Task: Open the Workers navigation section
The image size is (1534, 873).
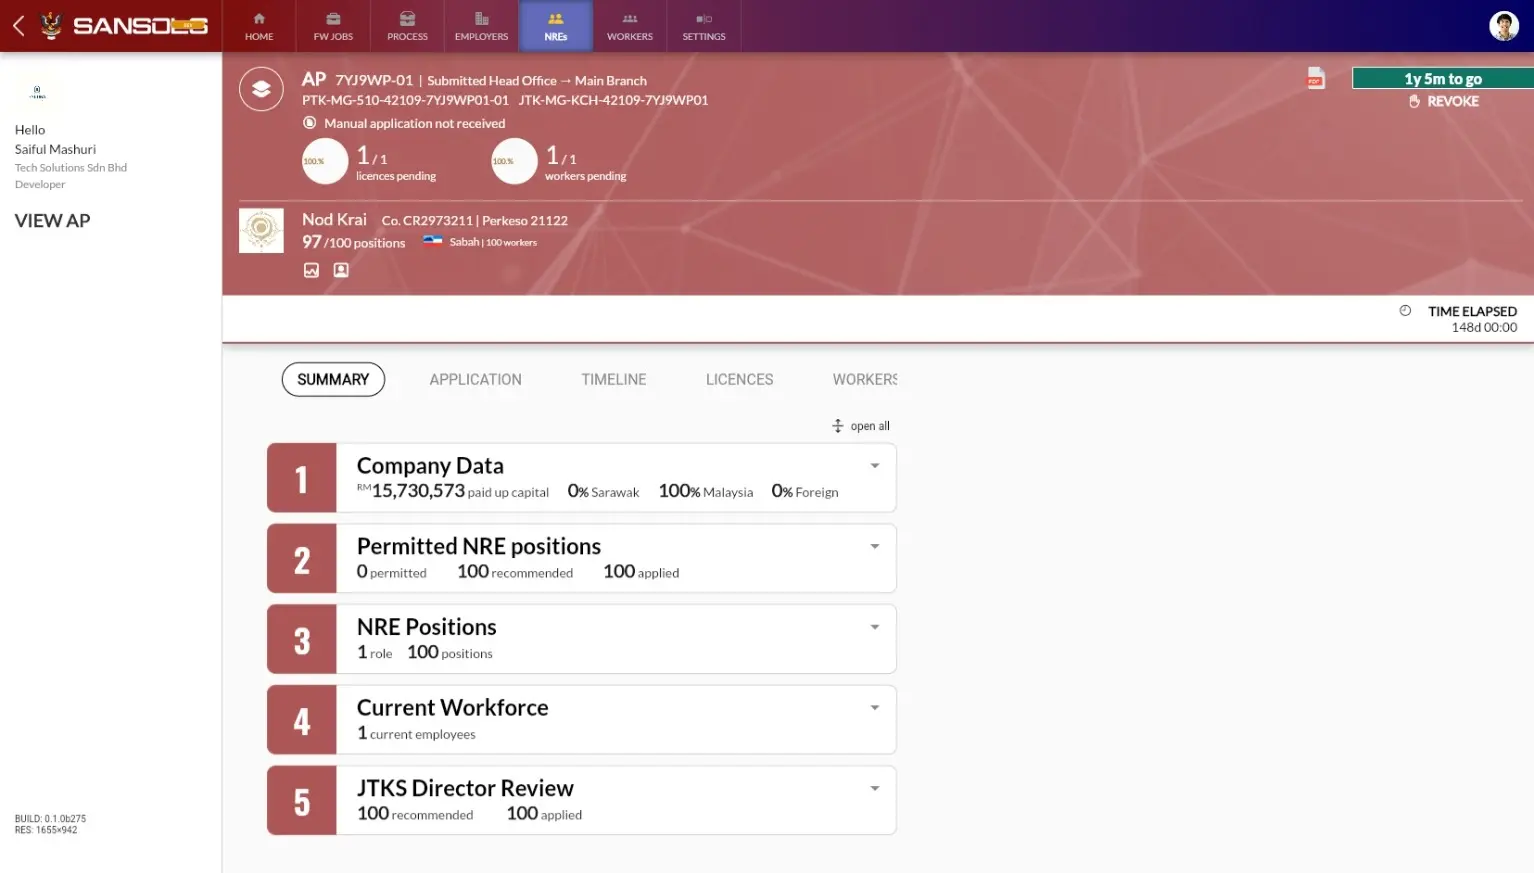Action: click(630, 26)
